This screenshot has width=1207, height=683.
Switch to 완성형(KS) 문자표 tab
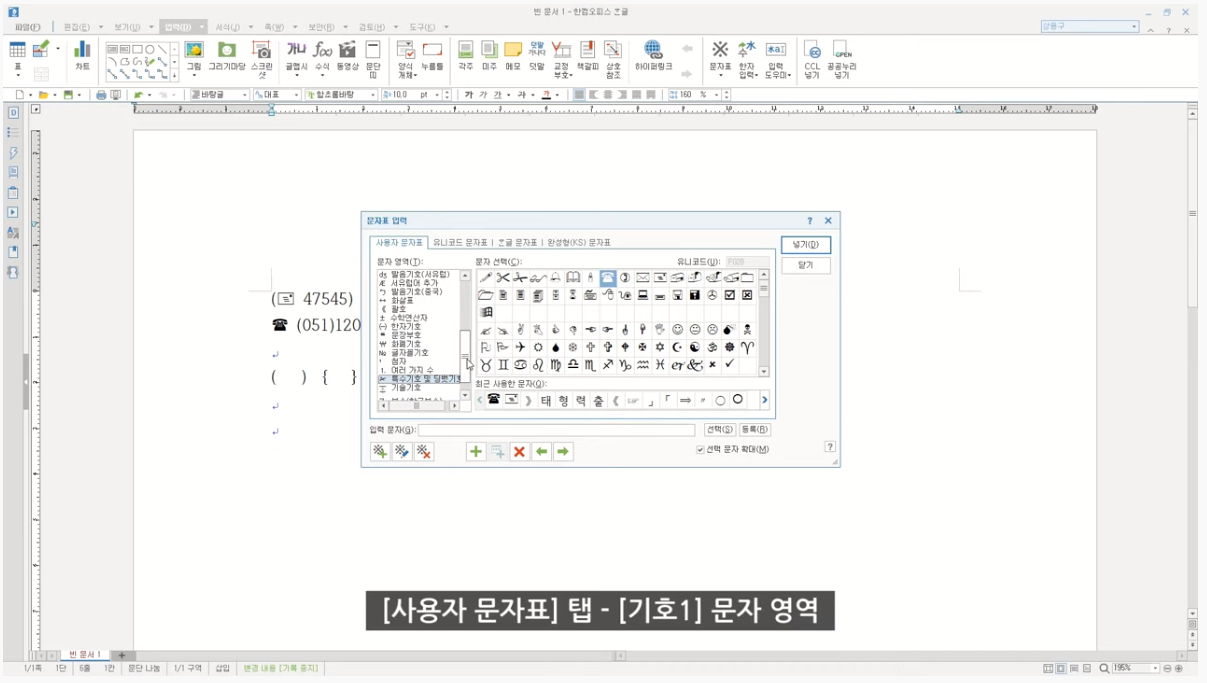[577, 243]
